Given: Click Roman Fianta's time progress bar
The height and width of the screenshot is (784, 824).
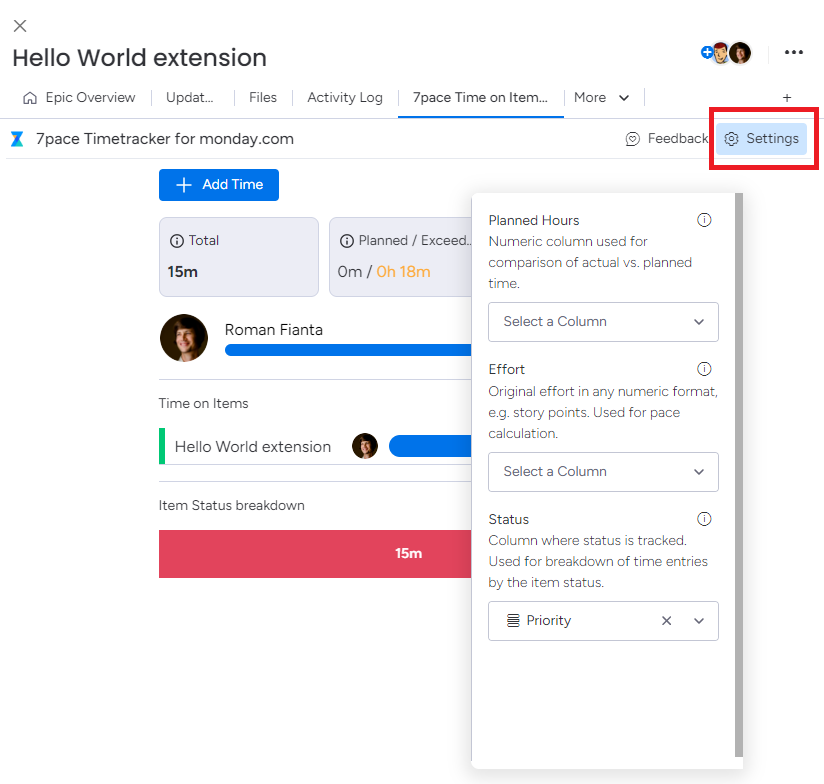Looking at the screenshot, I should point(348,350).
